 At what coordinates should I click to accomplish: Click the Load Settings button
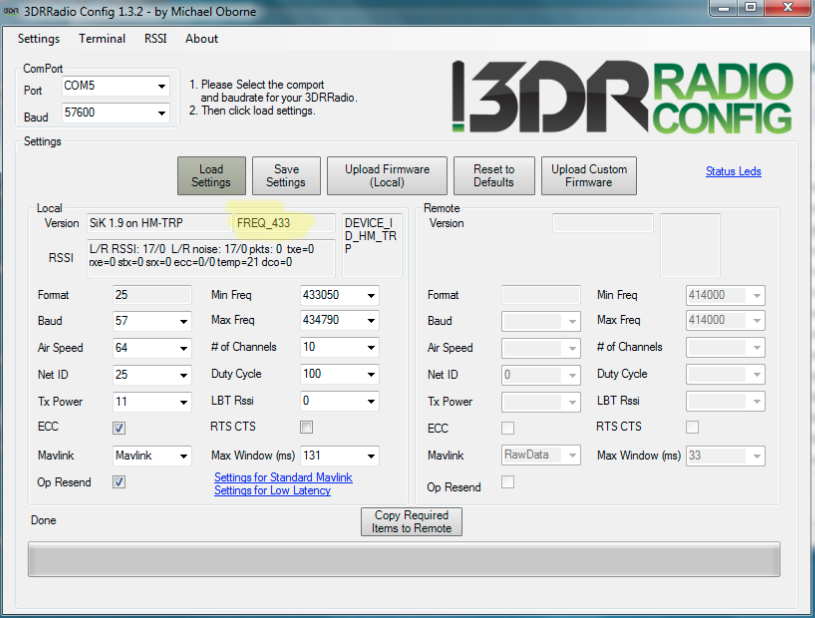coord(211,176)
